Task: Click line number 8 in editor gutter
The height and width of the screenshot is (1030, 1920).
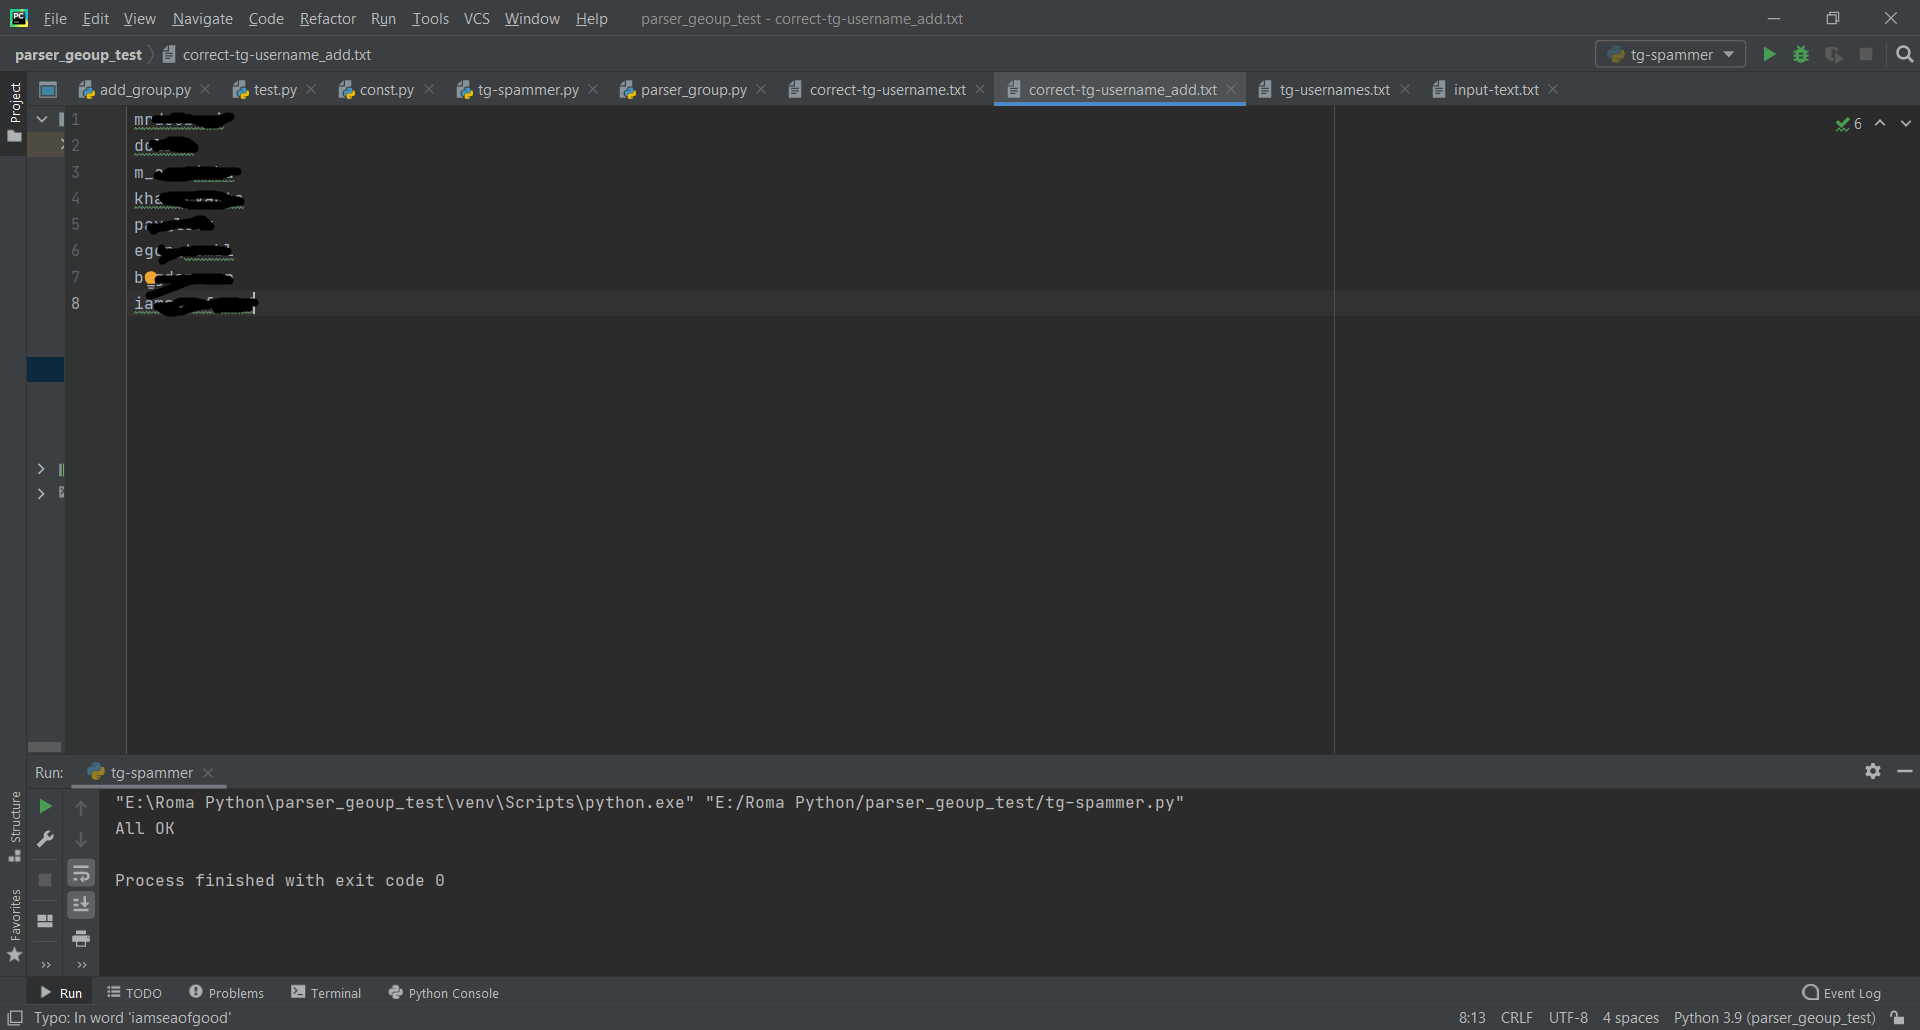Action: point(75,303)
